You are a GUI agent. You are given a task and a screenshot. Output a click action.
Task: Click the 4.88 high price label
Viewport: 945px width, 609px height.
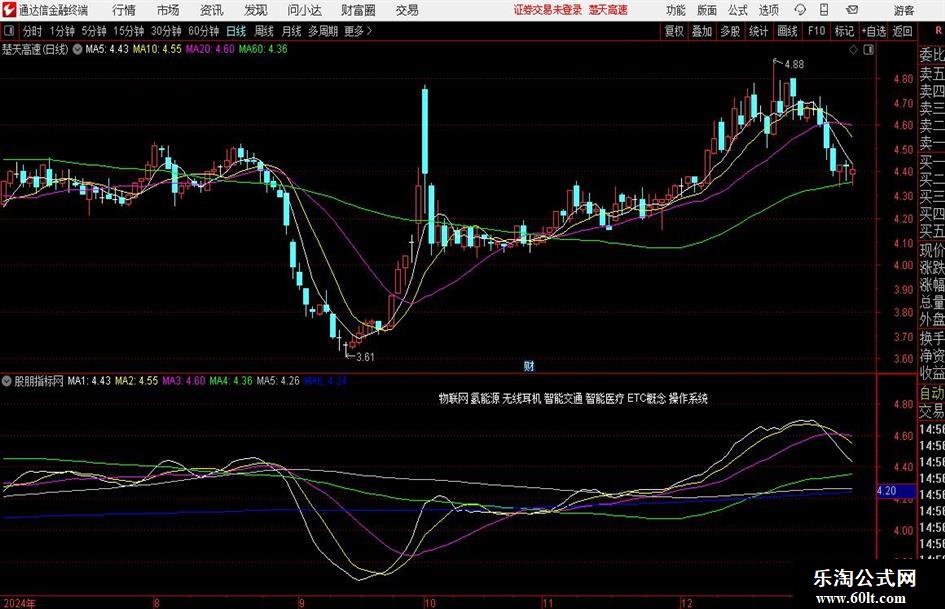coord(794,64)
